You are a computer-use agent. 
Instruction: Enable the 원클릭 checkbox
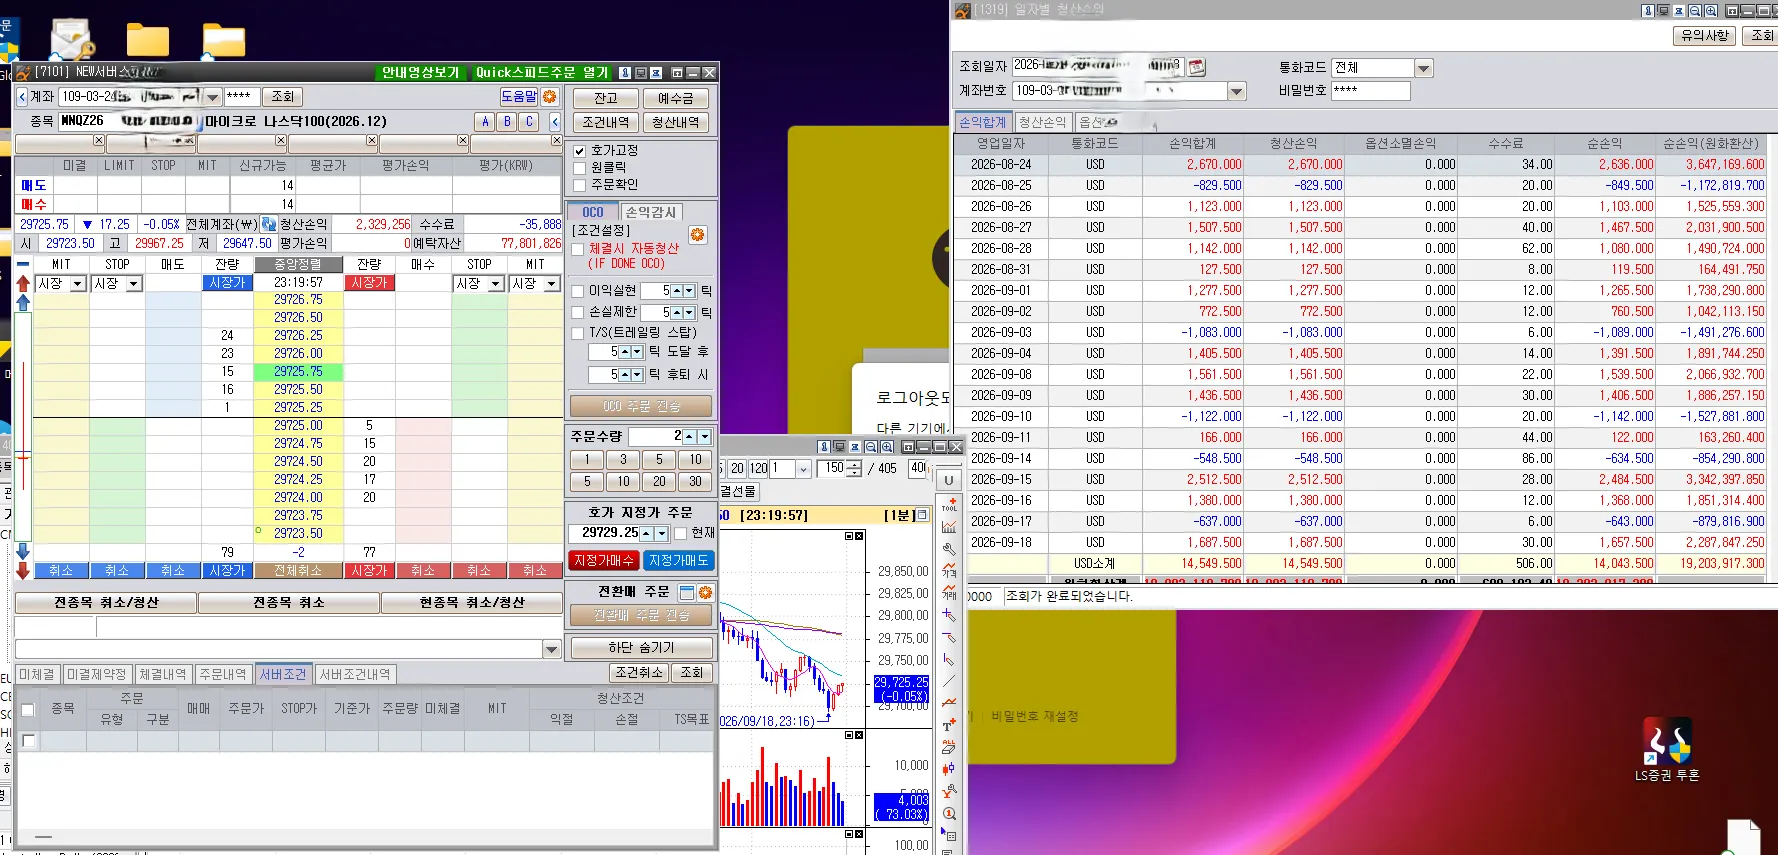(x=579, y=168)
